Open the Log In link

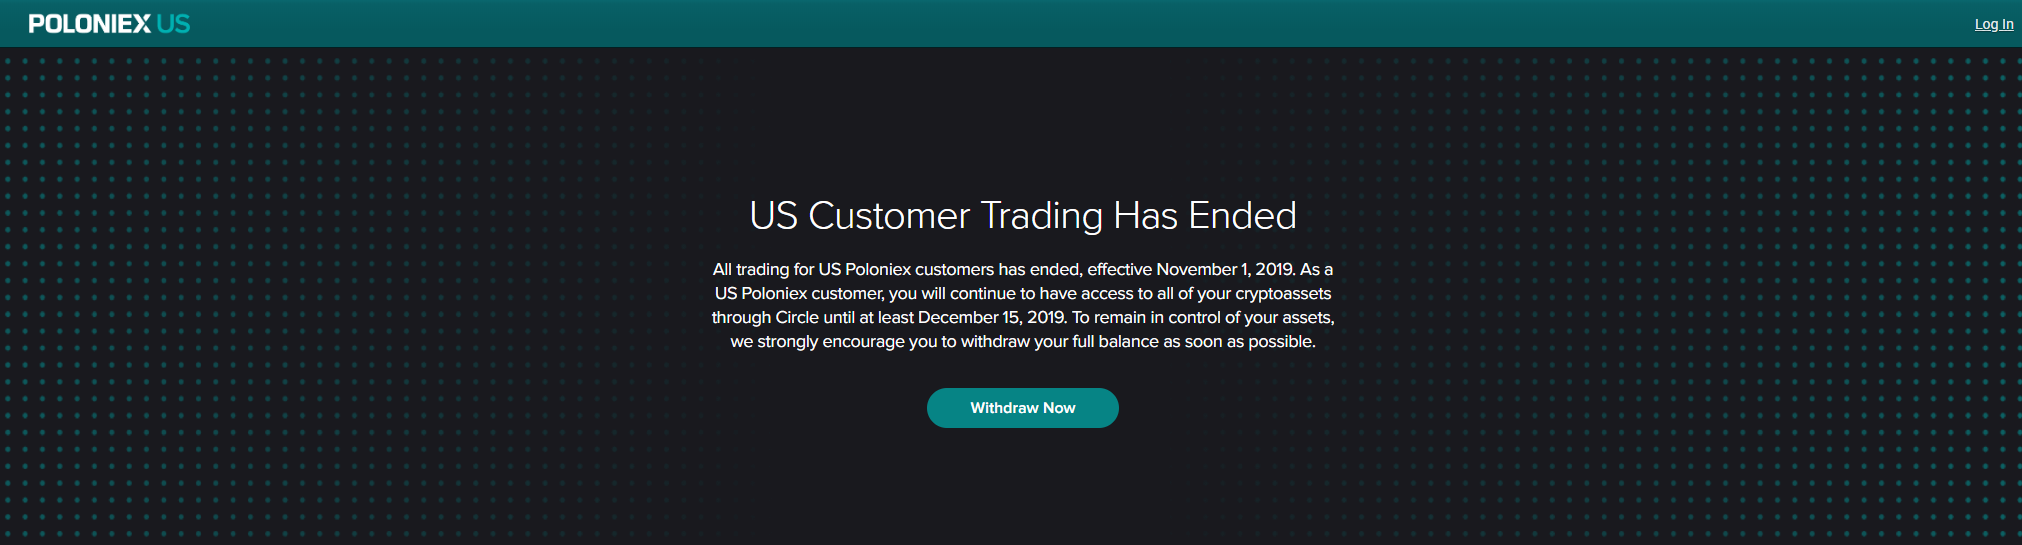(1993, 24)
